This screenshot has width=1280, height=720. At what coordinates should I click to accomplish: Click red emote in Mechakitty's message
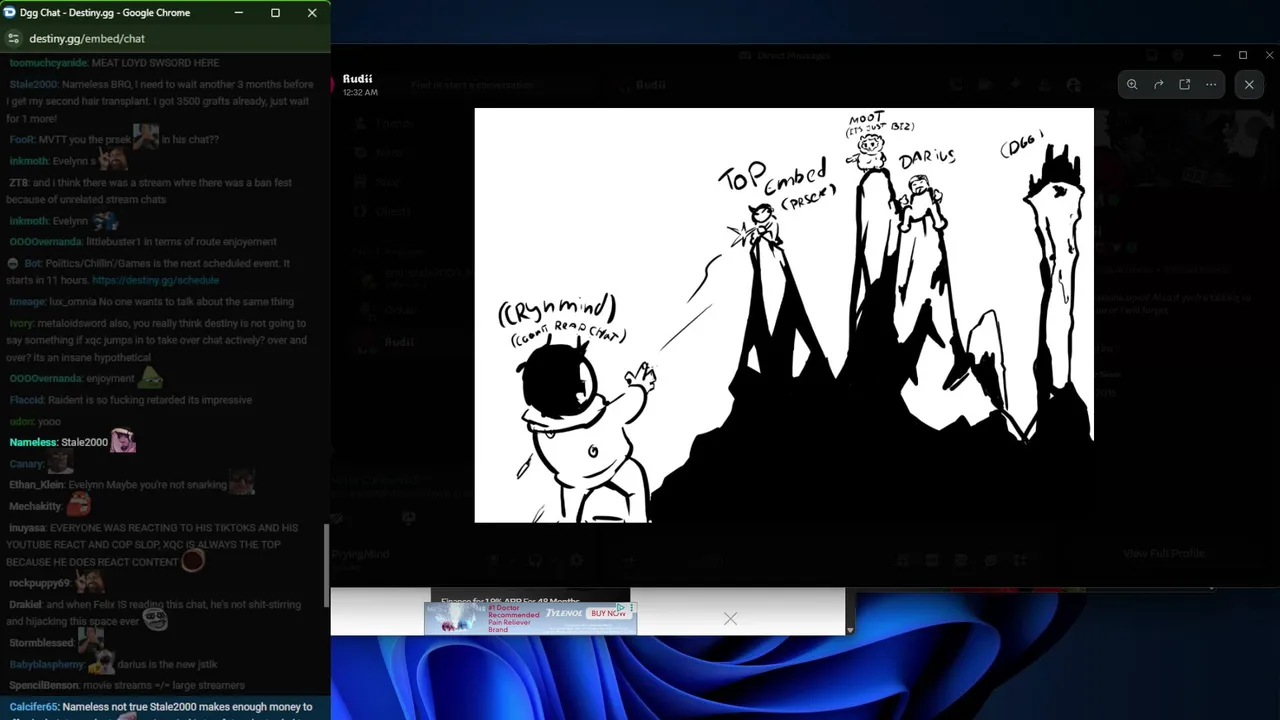(78, 504)
